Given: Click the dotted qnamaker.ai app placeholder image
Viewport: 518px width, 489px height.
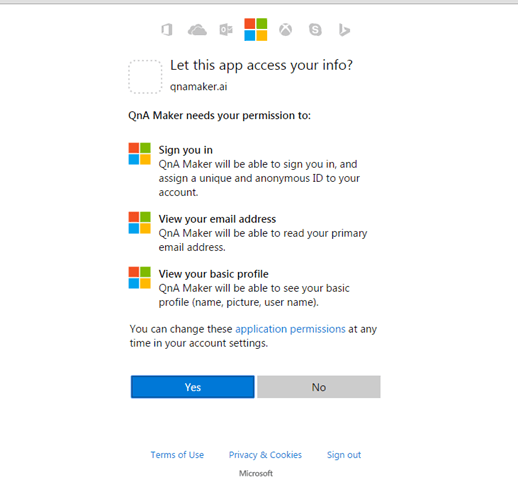Looking at the screenshot, I should tap(145, 77).
